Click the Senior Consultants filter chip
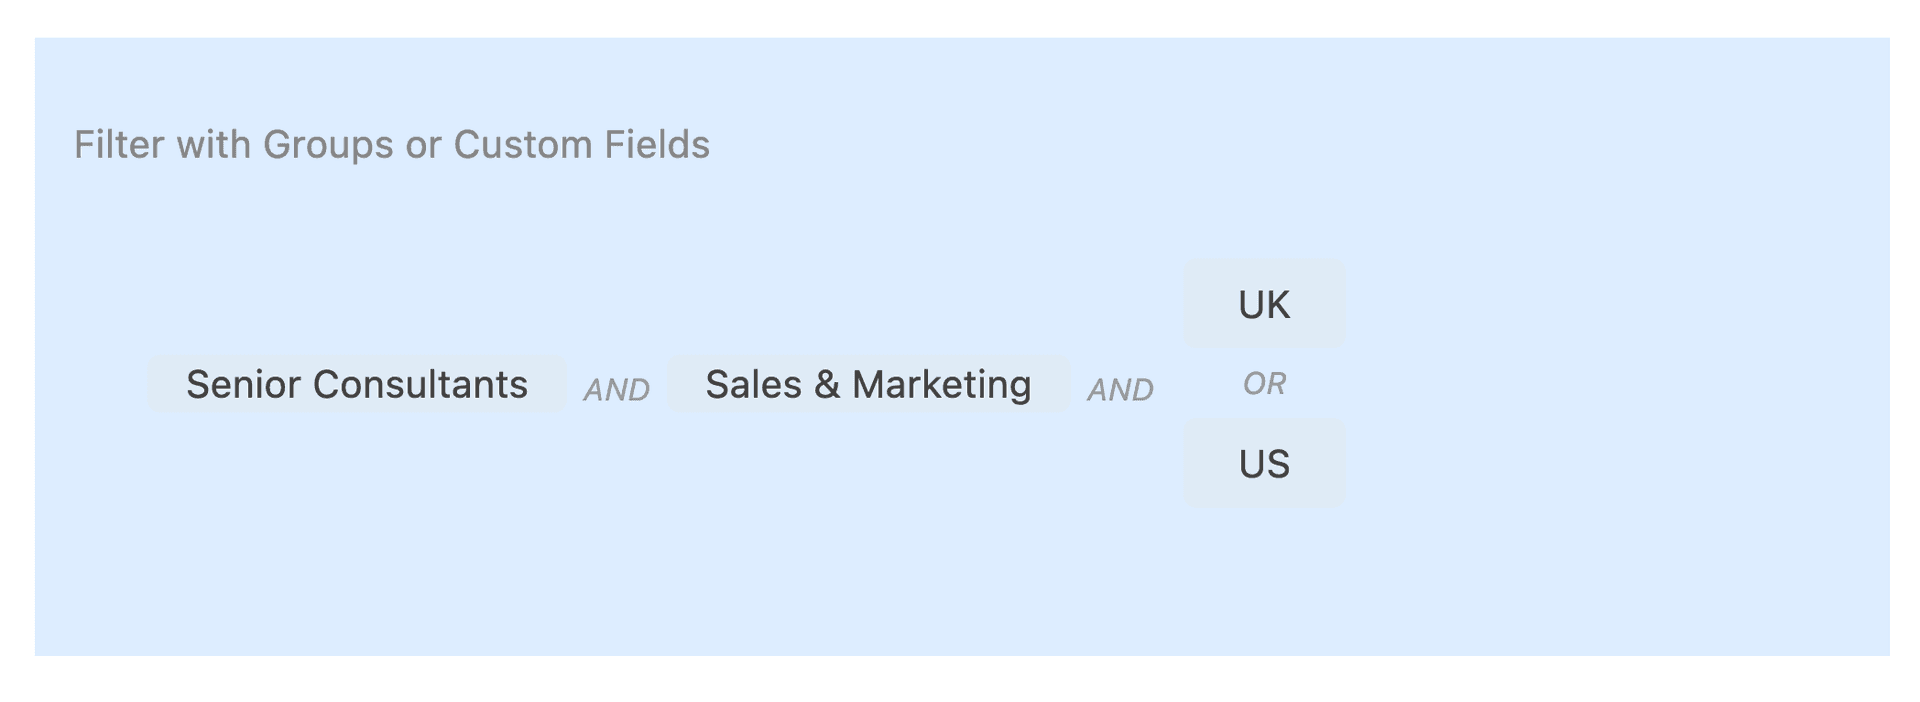The width and height of the screenshot is (1920, 702). pyautogui.click(x=357, y=384)
